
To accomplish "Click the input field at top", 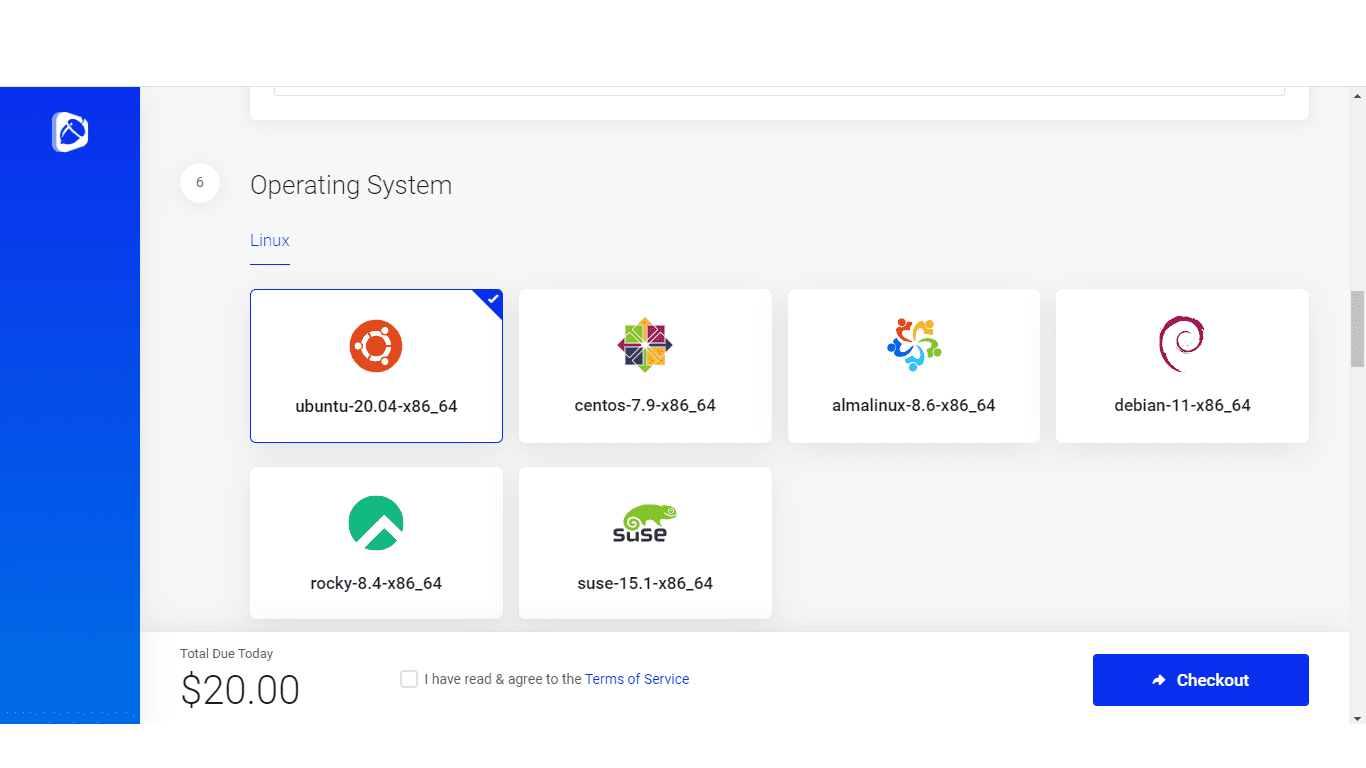I will pos(779,91).
